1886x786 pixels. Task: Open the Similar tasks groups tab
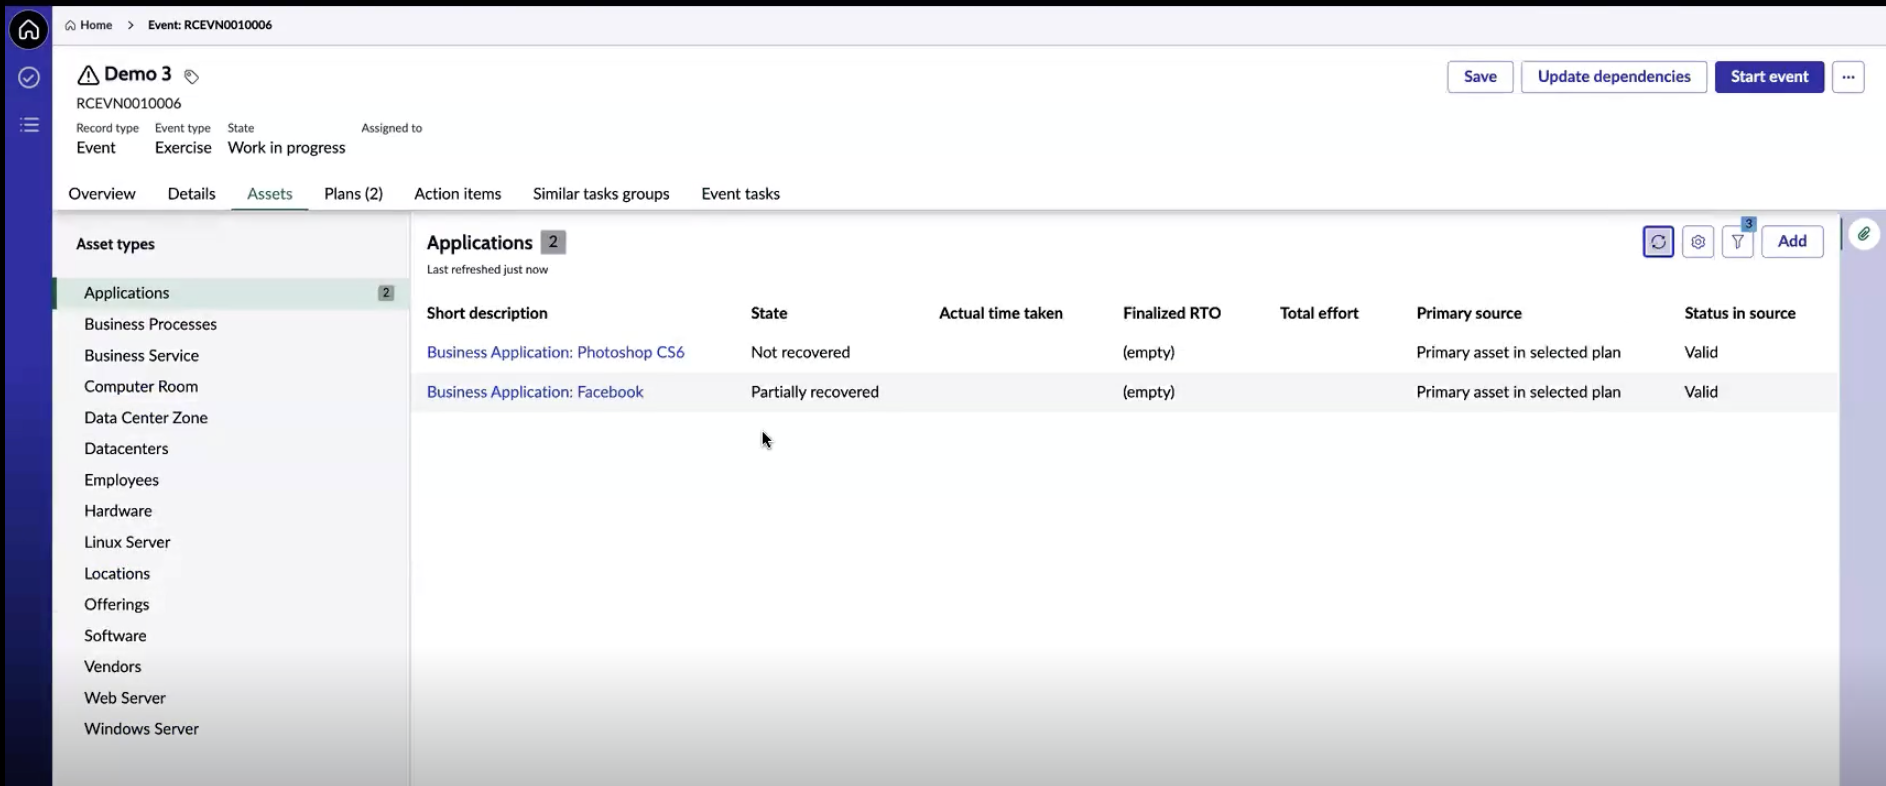(x=601, y=194)
